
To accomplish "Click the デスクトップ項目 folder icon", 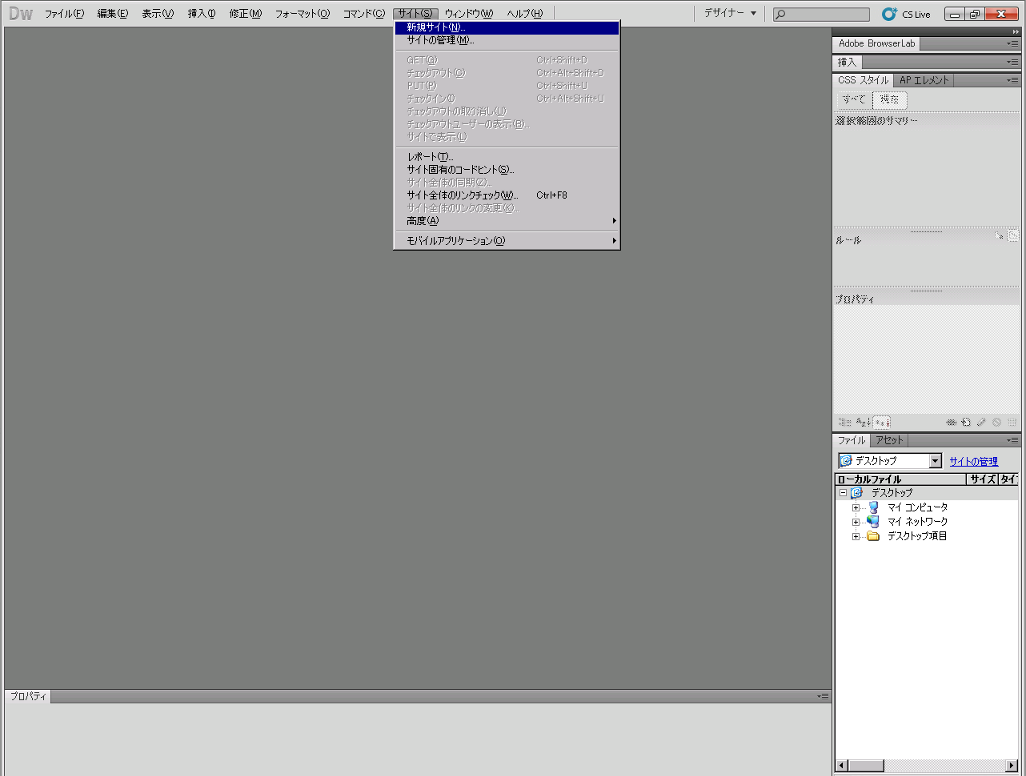I will pos(873,537).
